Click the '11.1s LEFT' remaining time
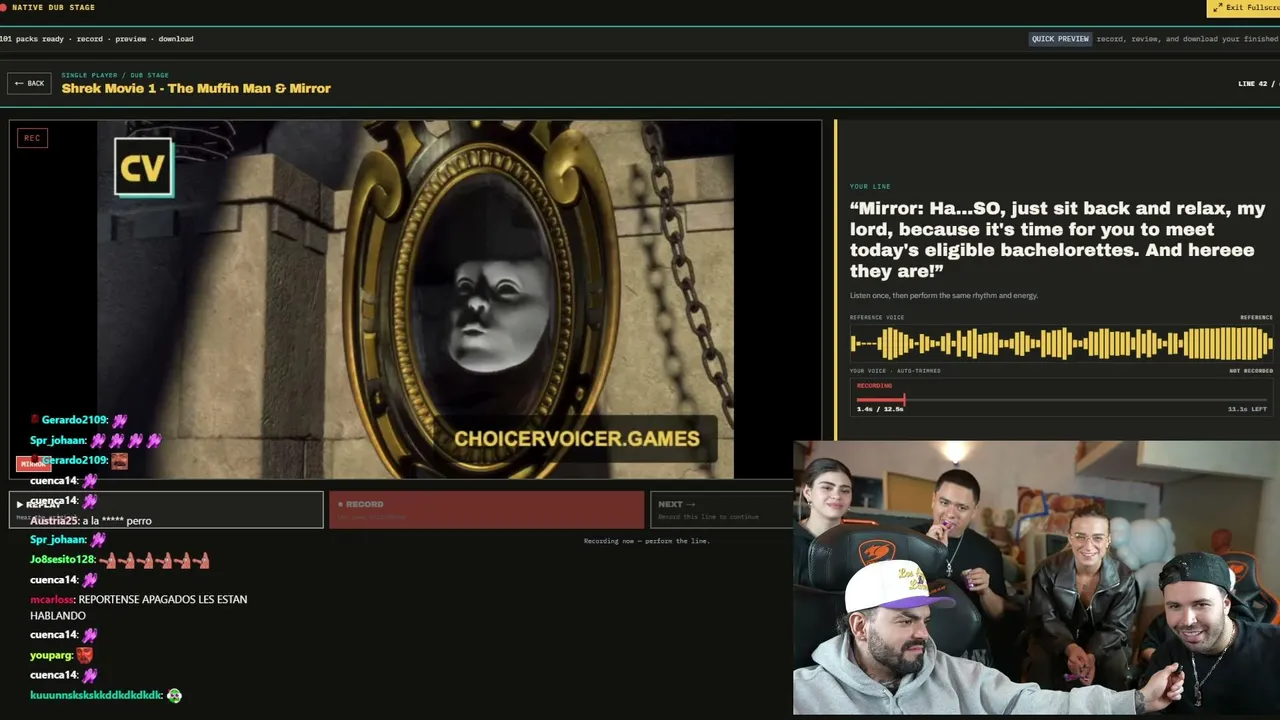 [x=1247, y=409]
